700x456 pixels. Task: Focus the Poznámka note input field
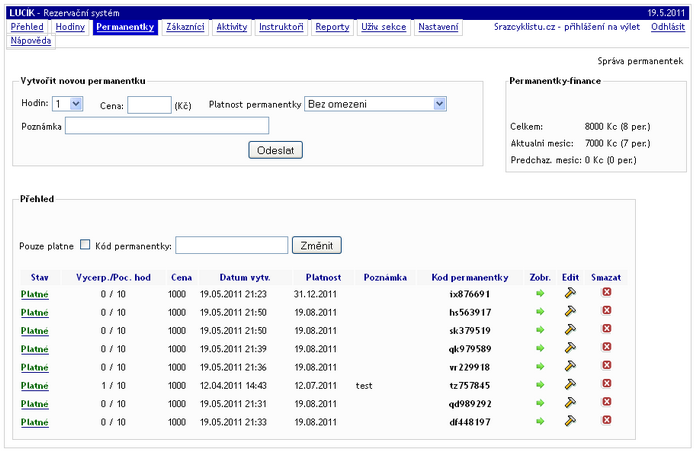point(167,126)
